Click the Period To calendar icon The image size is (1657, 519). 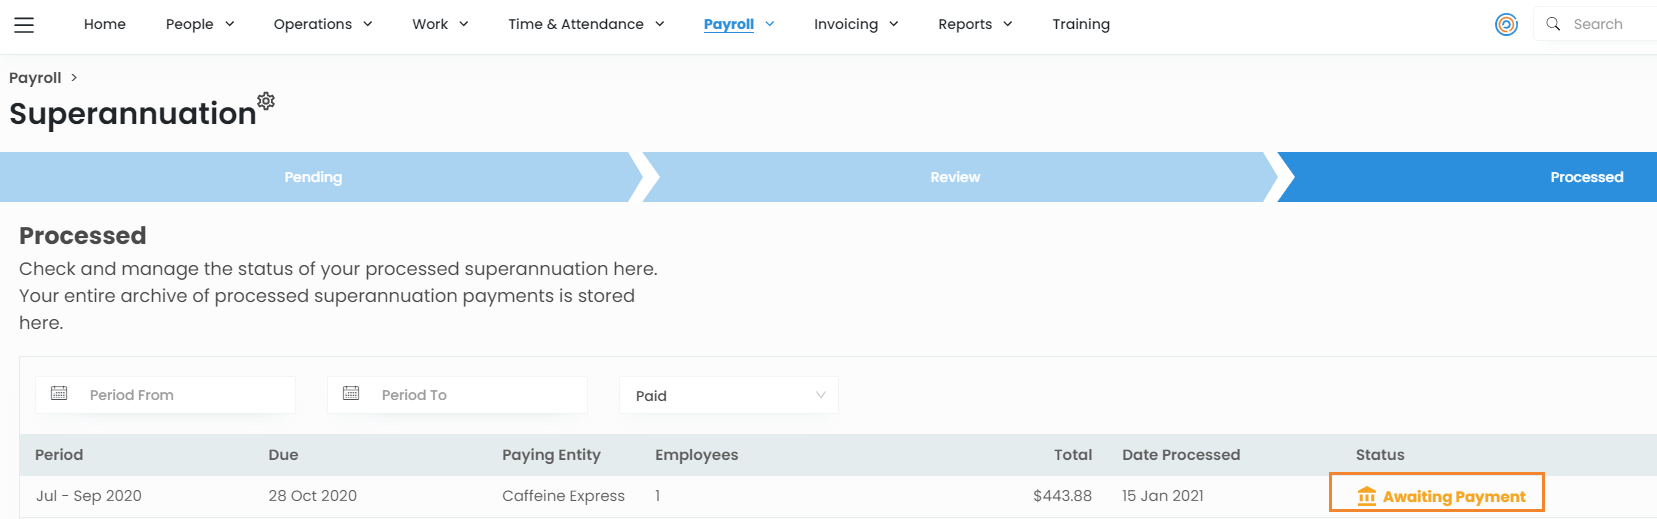(x=351, y=394)
